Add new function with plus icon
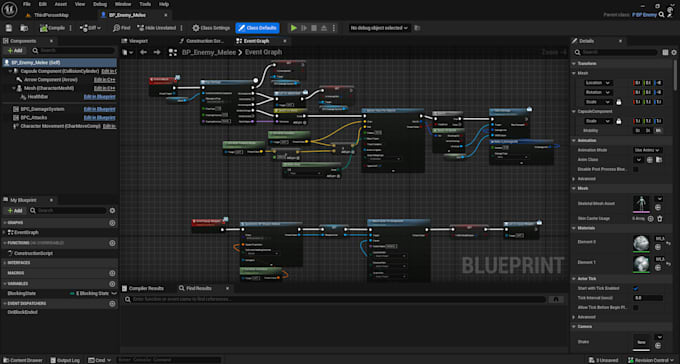 pos(112,243)
